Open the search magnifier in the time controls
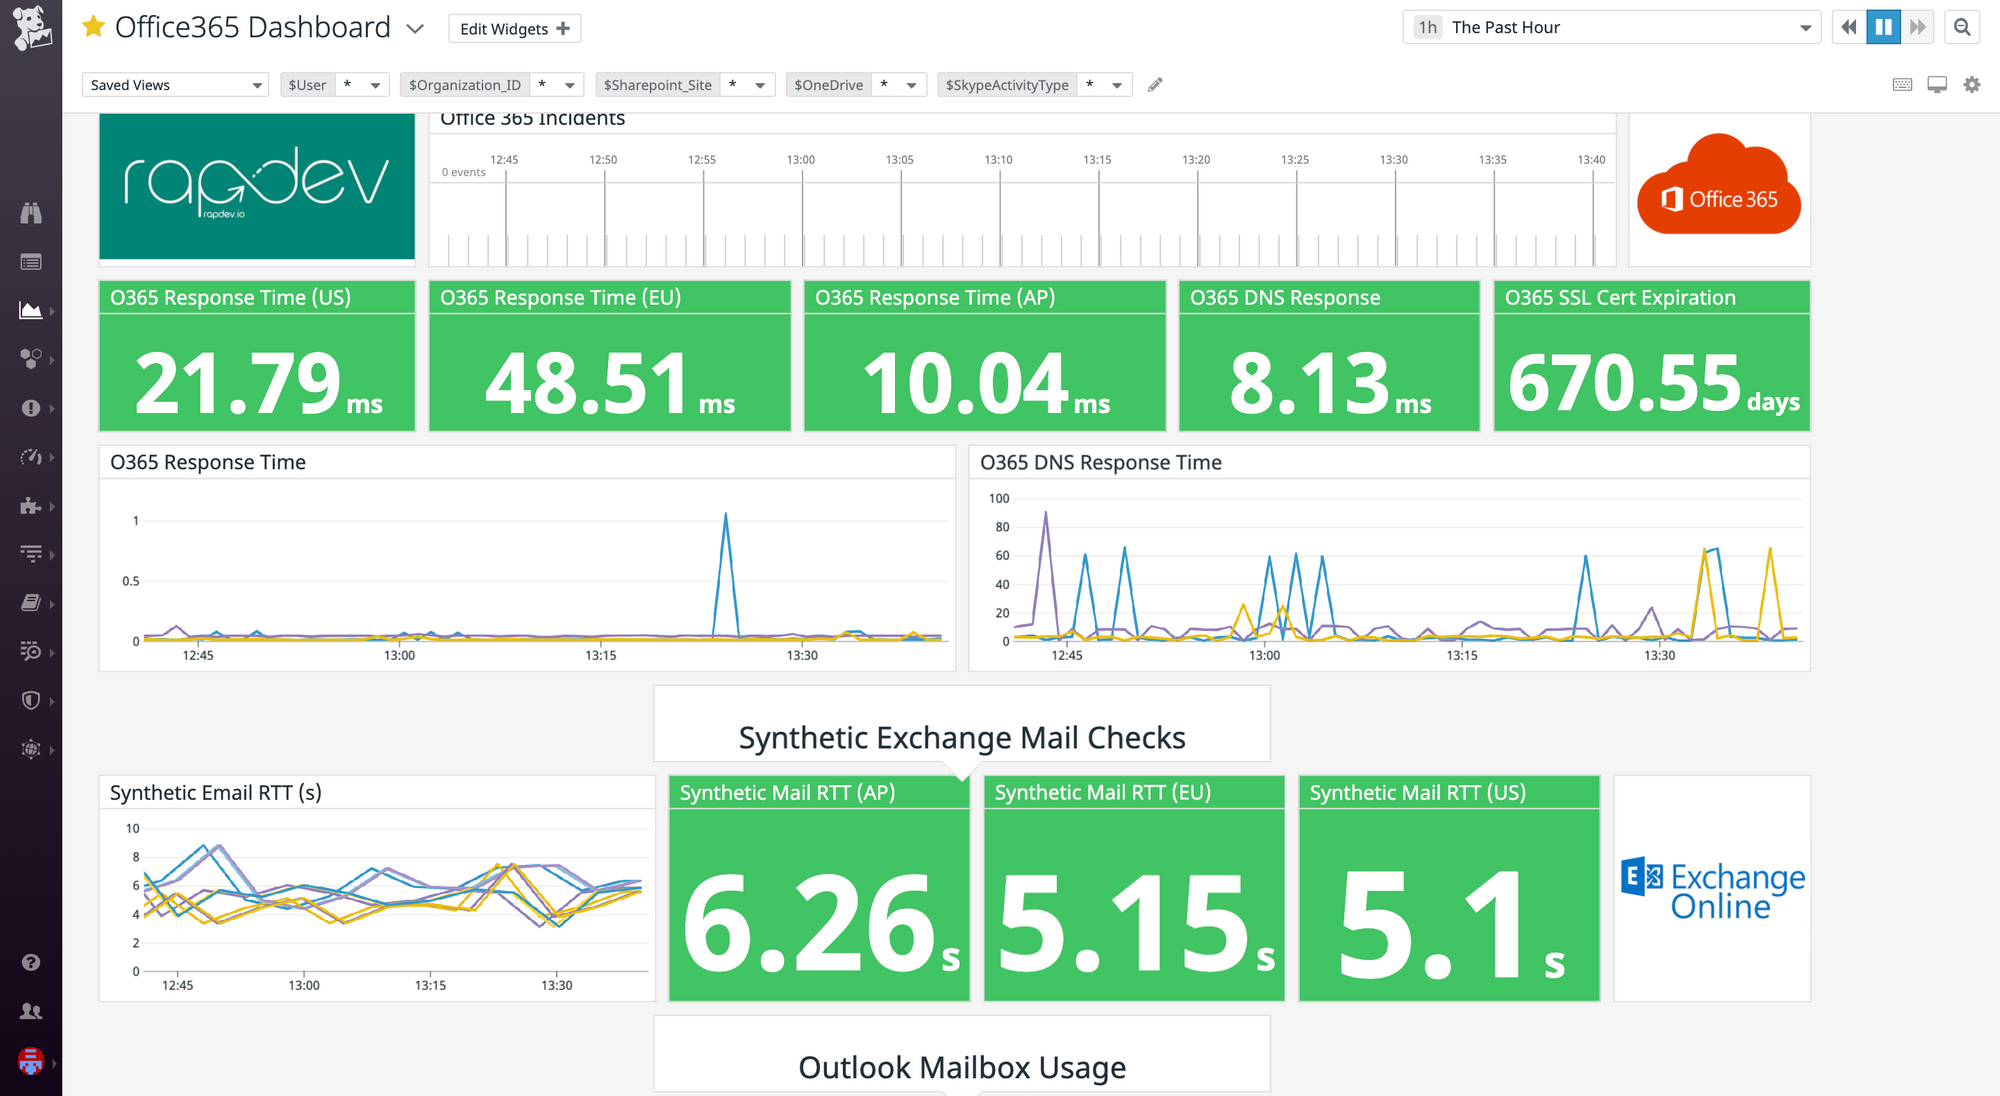This screenshot has height=1096, width=2000. pos(1962,28)
